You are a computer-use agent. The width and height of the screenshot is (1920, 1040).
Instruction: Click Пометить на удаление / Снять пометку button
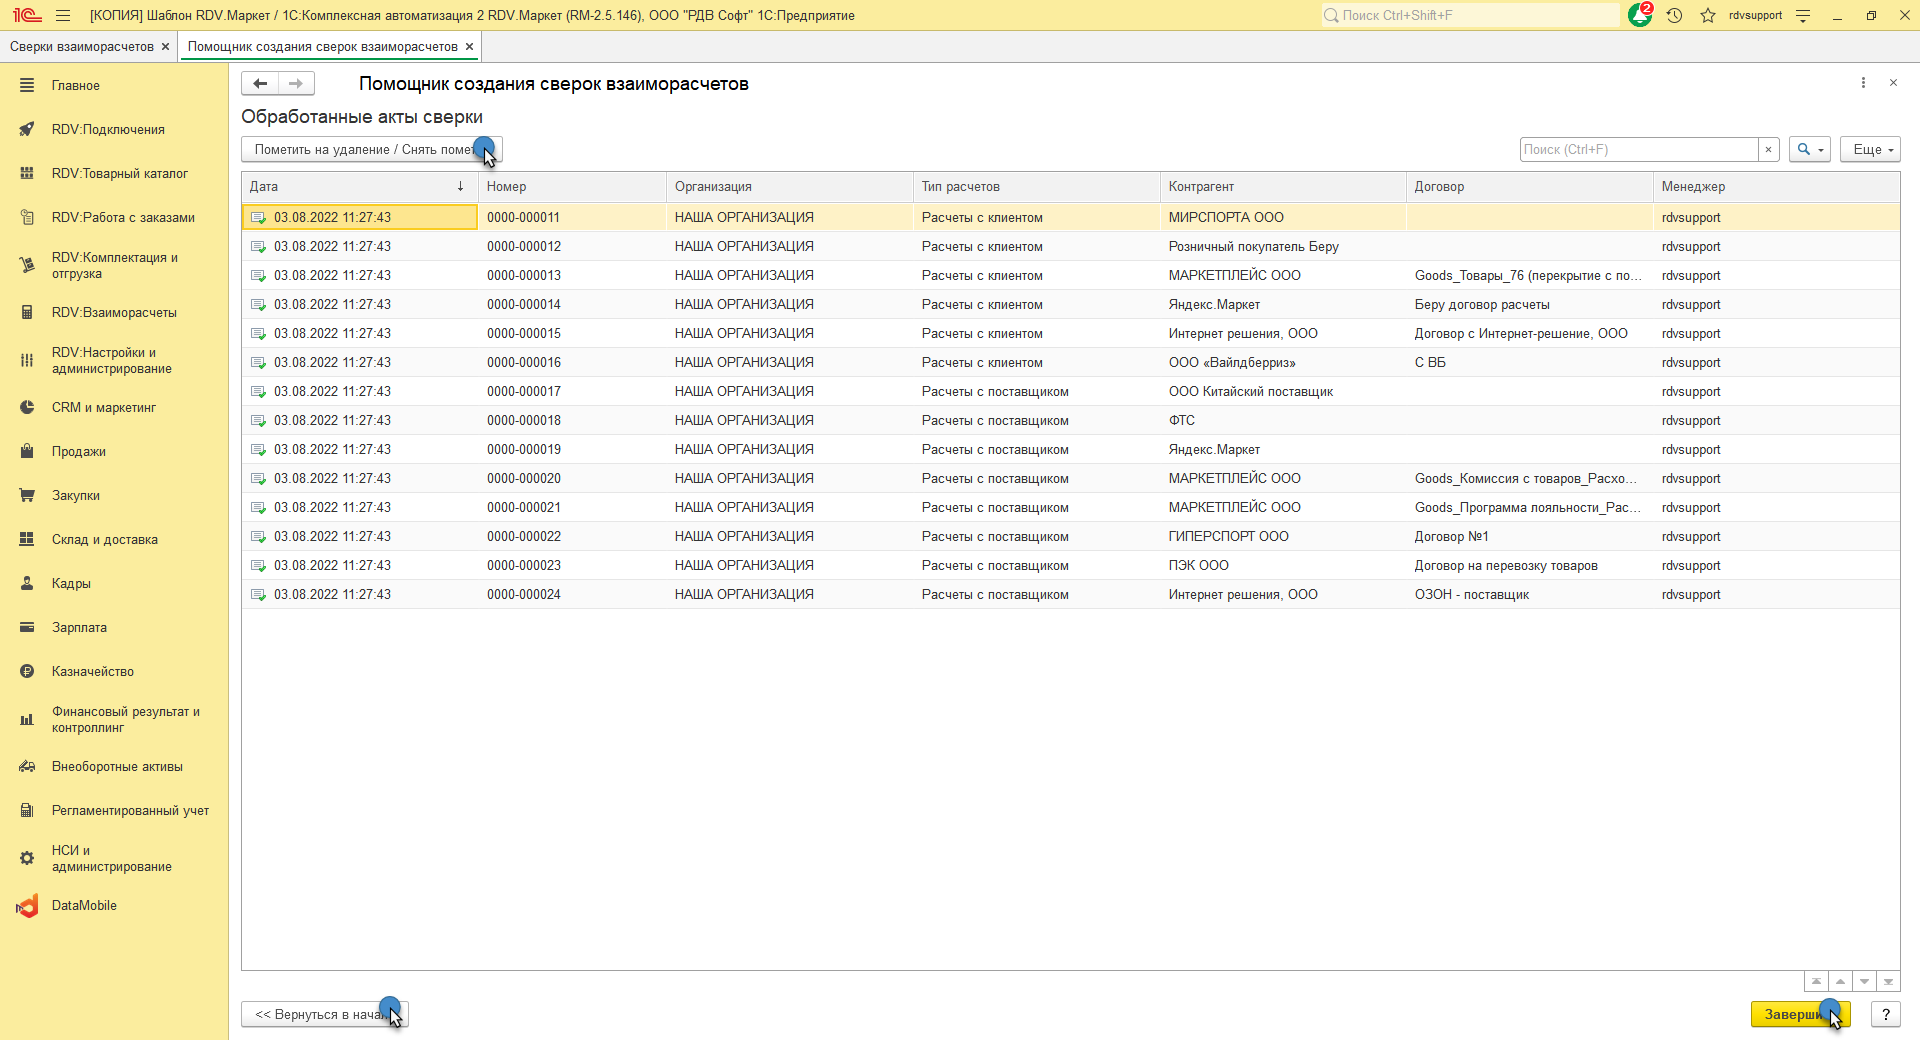pyautogui.click(x=370, y=150)
